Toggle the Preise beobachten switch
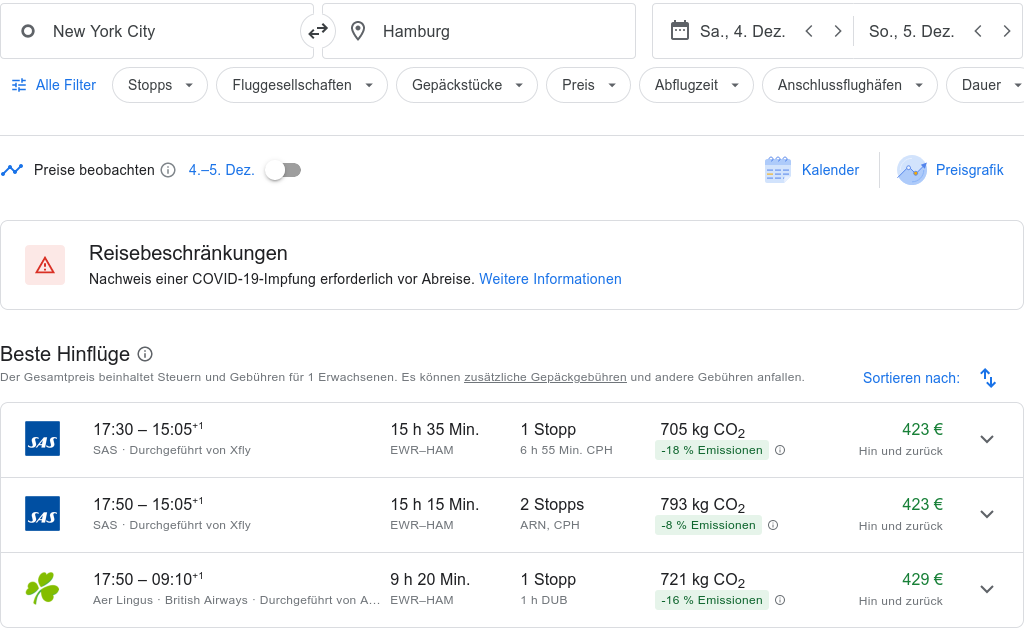The height and width of the screenshot is (644, 1024). [283, 170]
